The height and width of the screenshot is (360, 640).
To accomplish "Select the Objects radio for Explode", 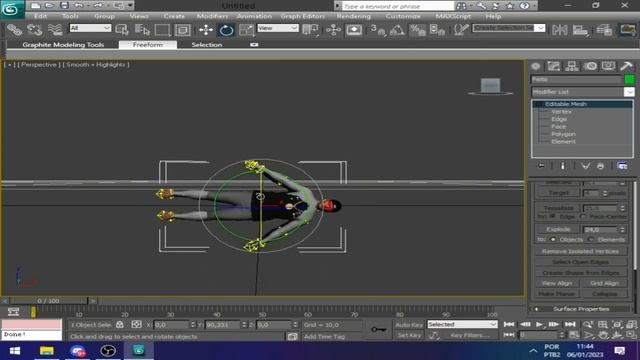I will click(553, 239).
